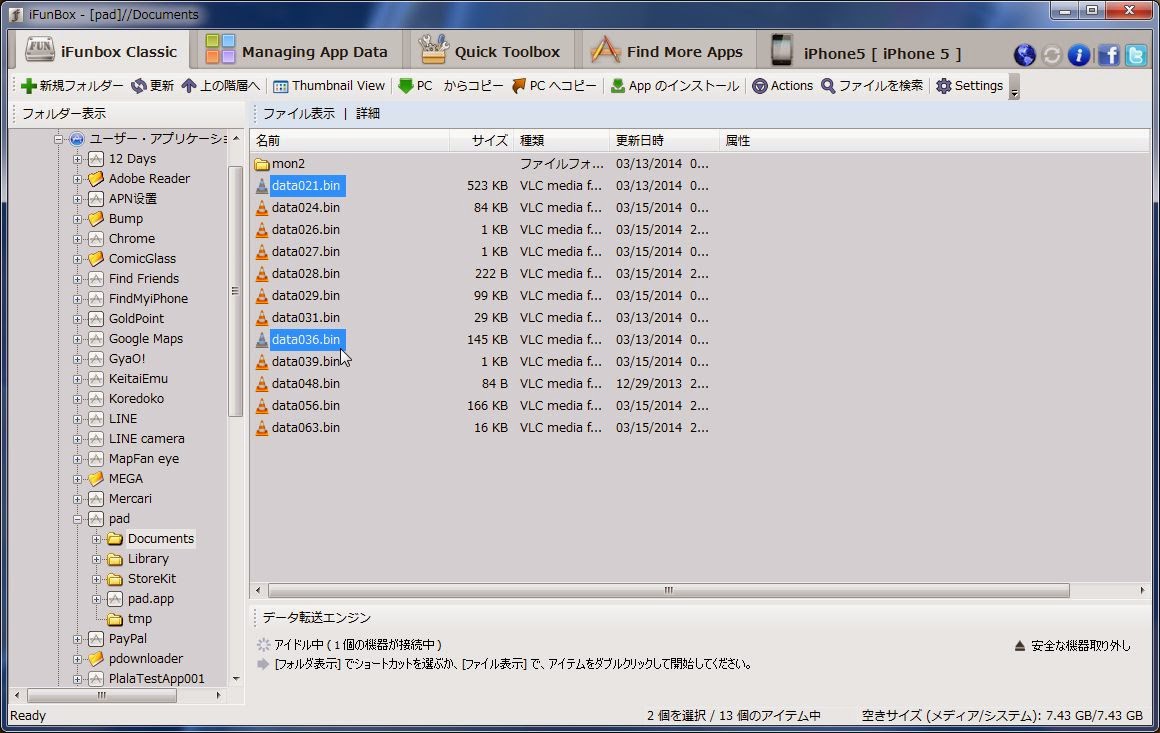
Task: Click 詳細 view link
Action: [x=368, y=113]
